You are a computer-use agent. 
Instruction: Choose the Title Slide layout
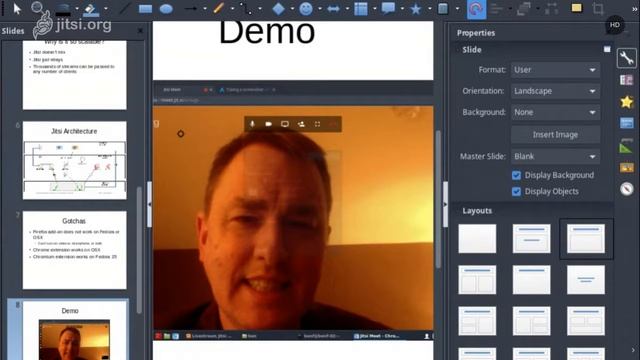click(x=531, y=238)
